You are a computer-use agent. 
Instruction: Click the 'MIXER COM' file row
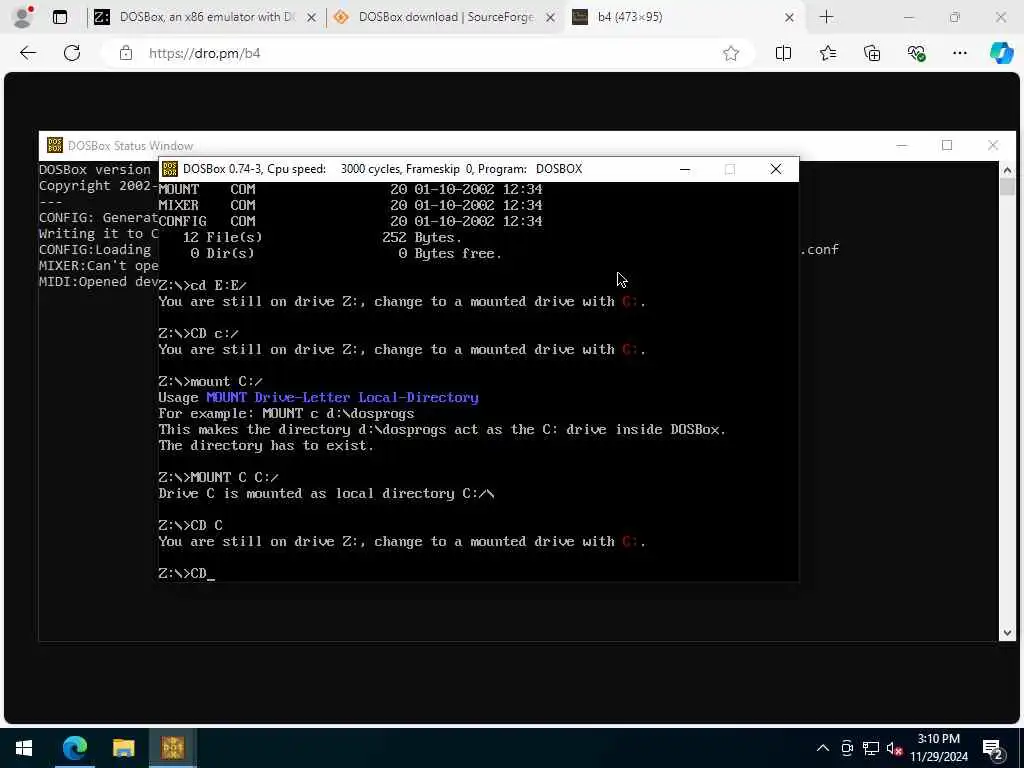pyautogui.click(x=350, y=205)
